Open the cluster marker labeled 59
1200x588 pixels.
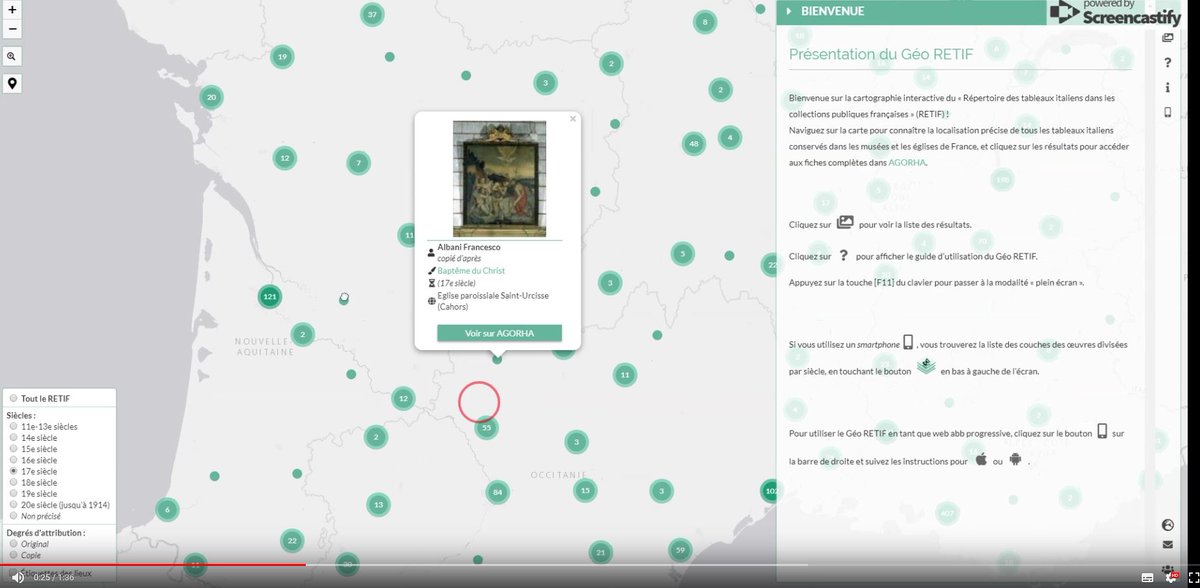pos(680,550)
